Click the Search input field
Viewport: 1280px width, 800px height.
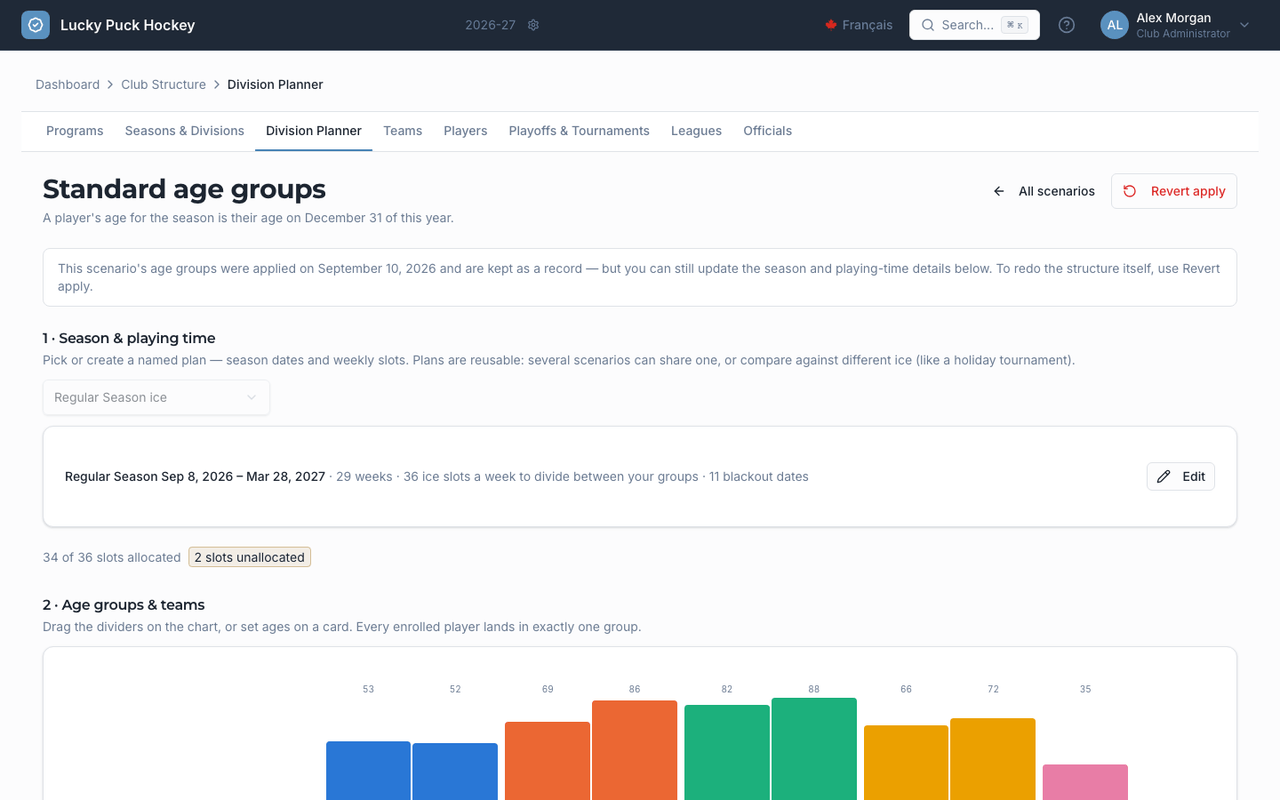pyautogui.click(x=974, y=25)
